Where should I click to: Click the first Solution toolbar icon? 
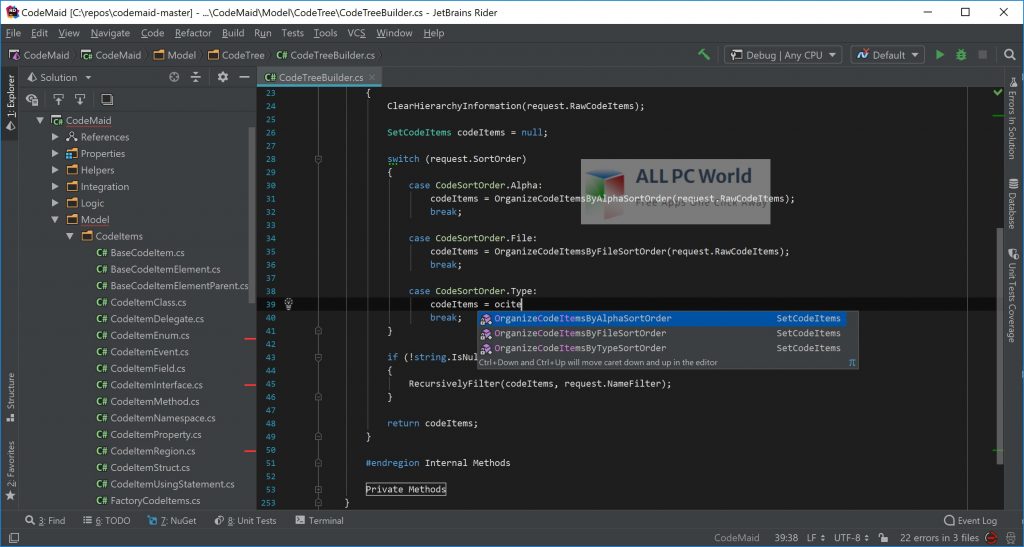(32, 99)
